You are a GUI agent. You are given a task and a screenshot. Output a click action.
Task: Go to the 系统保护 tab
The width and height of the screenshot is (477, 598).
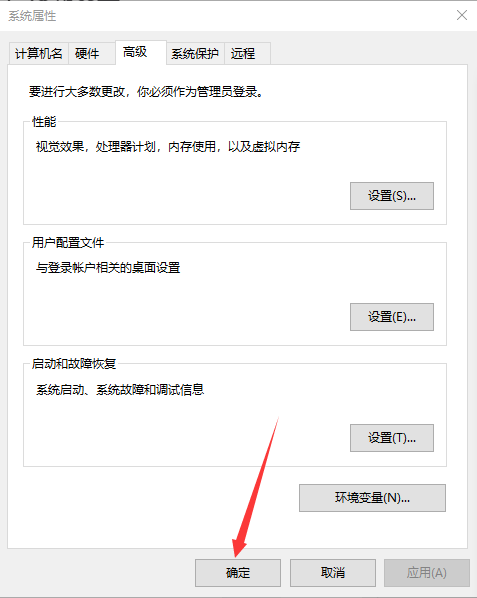tap(195, 53)
